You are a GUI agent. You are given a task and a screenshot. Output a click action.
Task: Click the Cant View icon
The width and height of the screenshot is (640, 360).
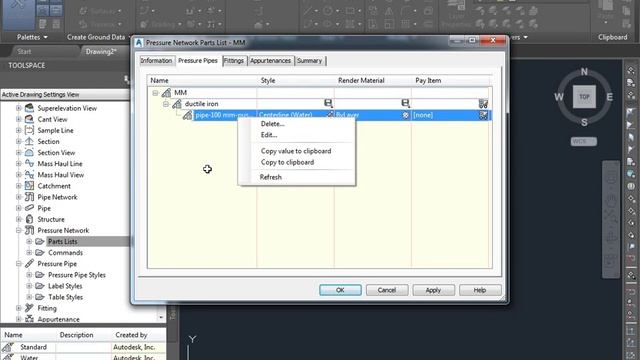[x=29, y=119]
